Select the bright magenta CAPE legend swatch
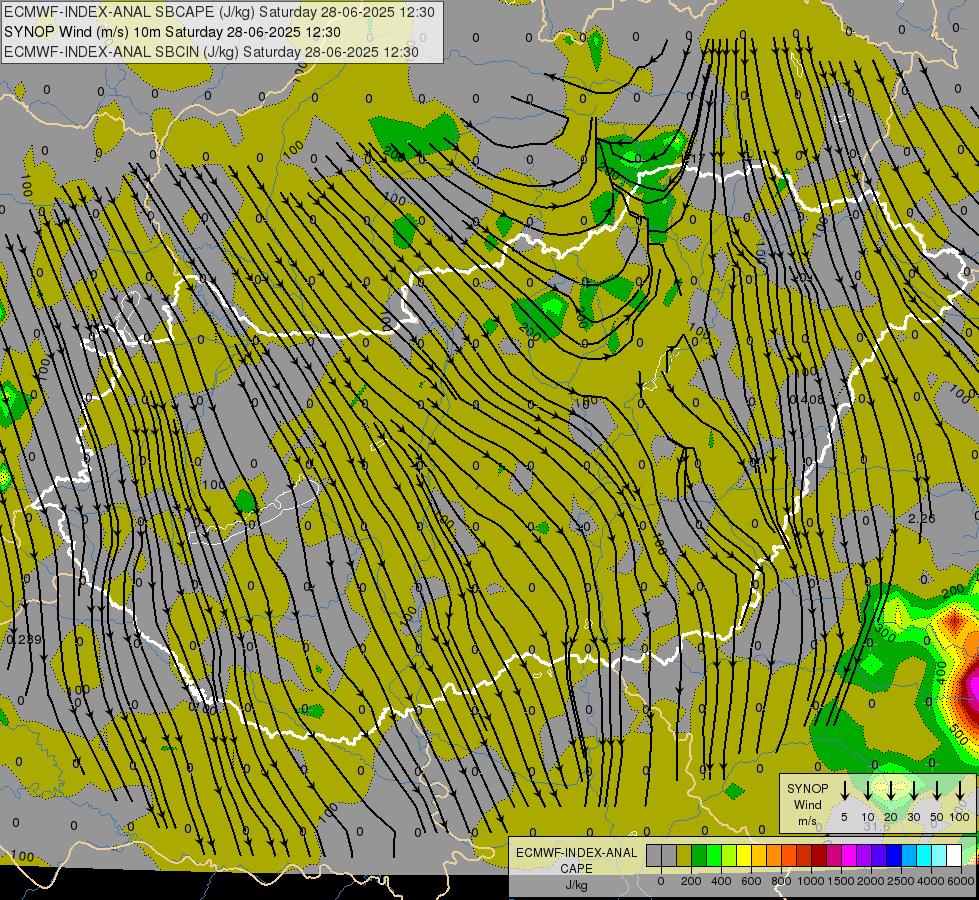 point(849,855)
